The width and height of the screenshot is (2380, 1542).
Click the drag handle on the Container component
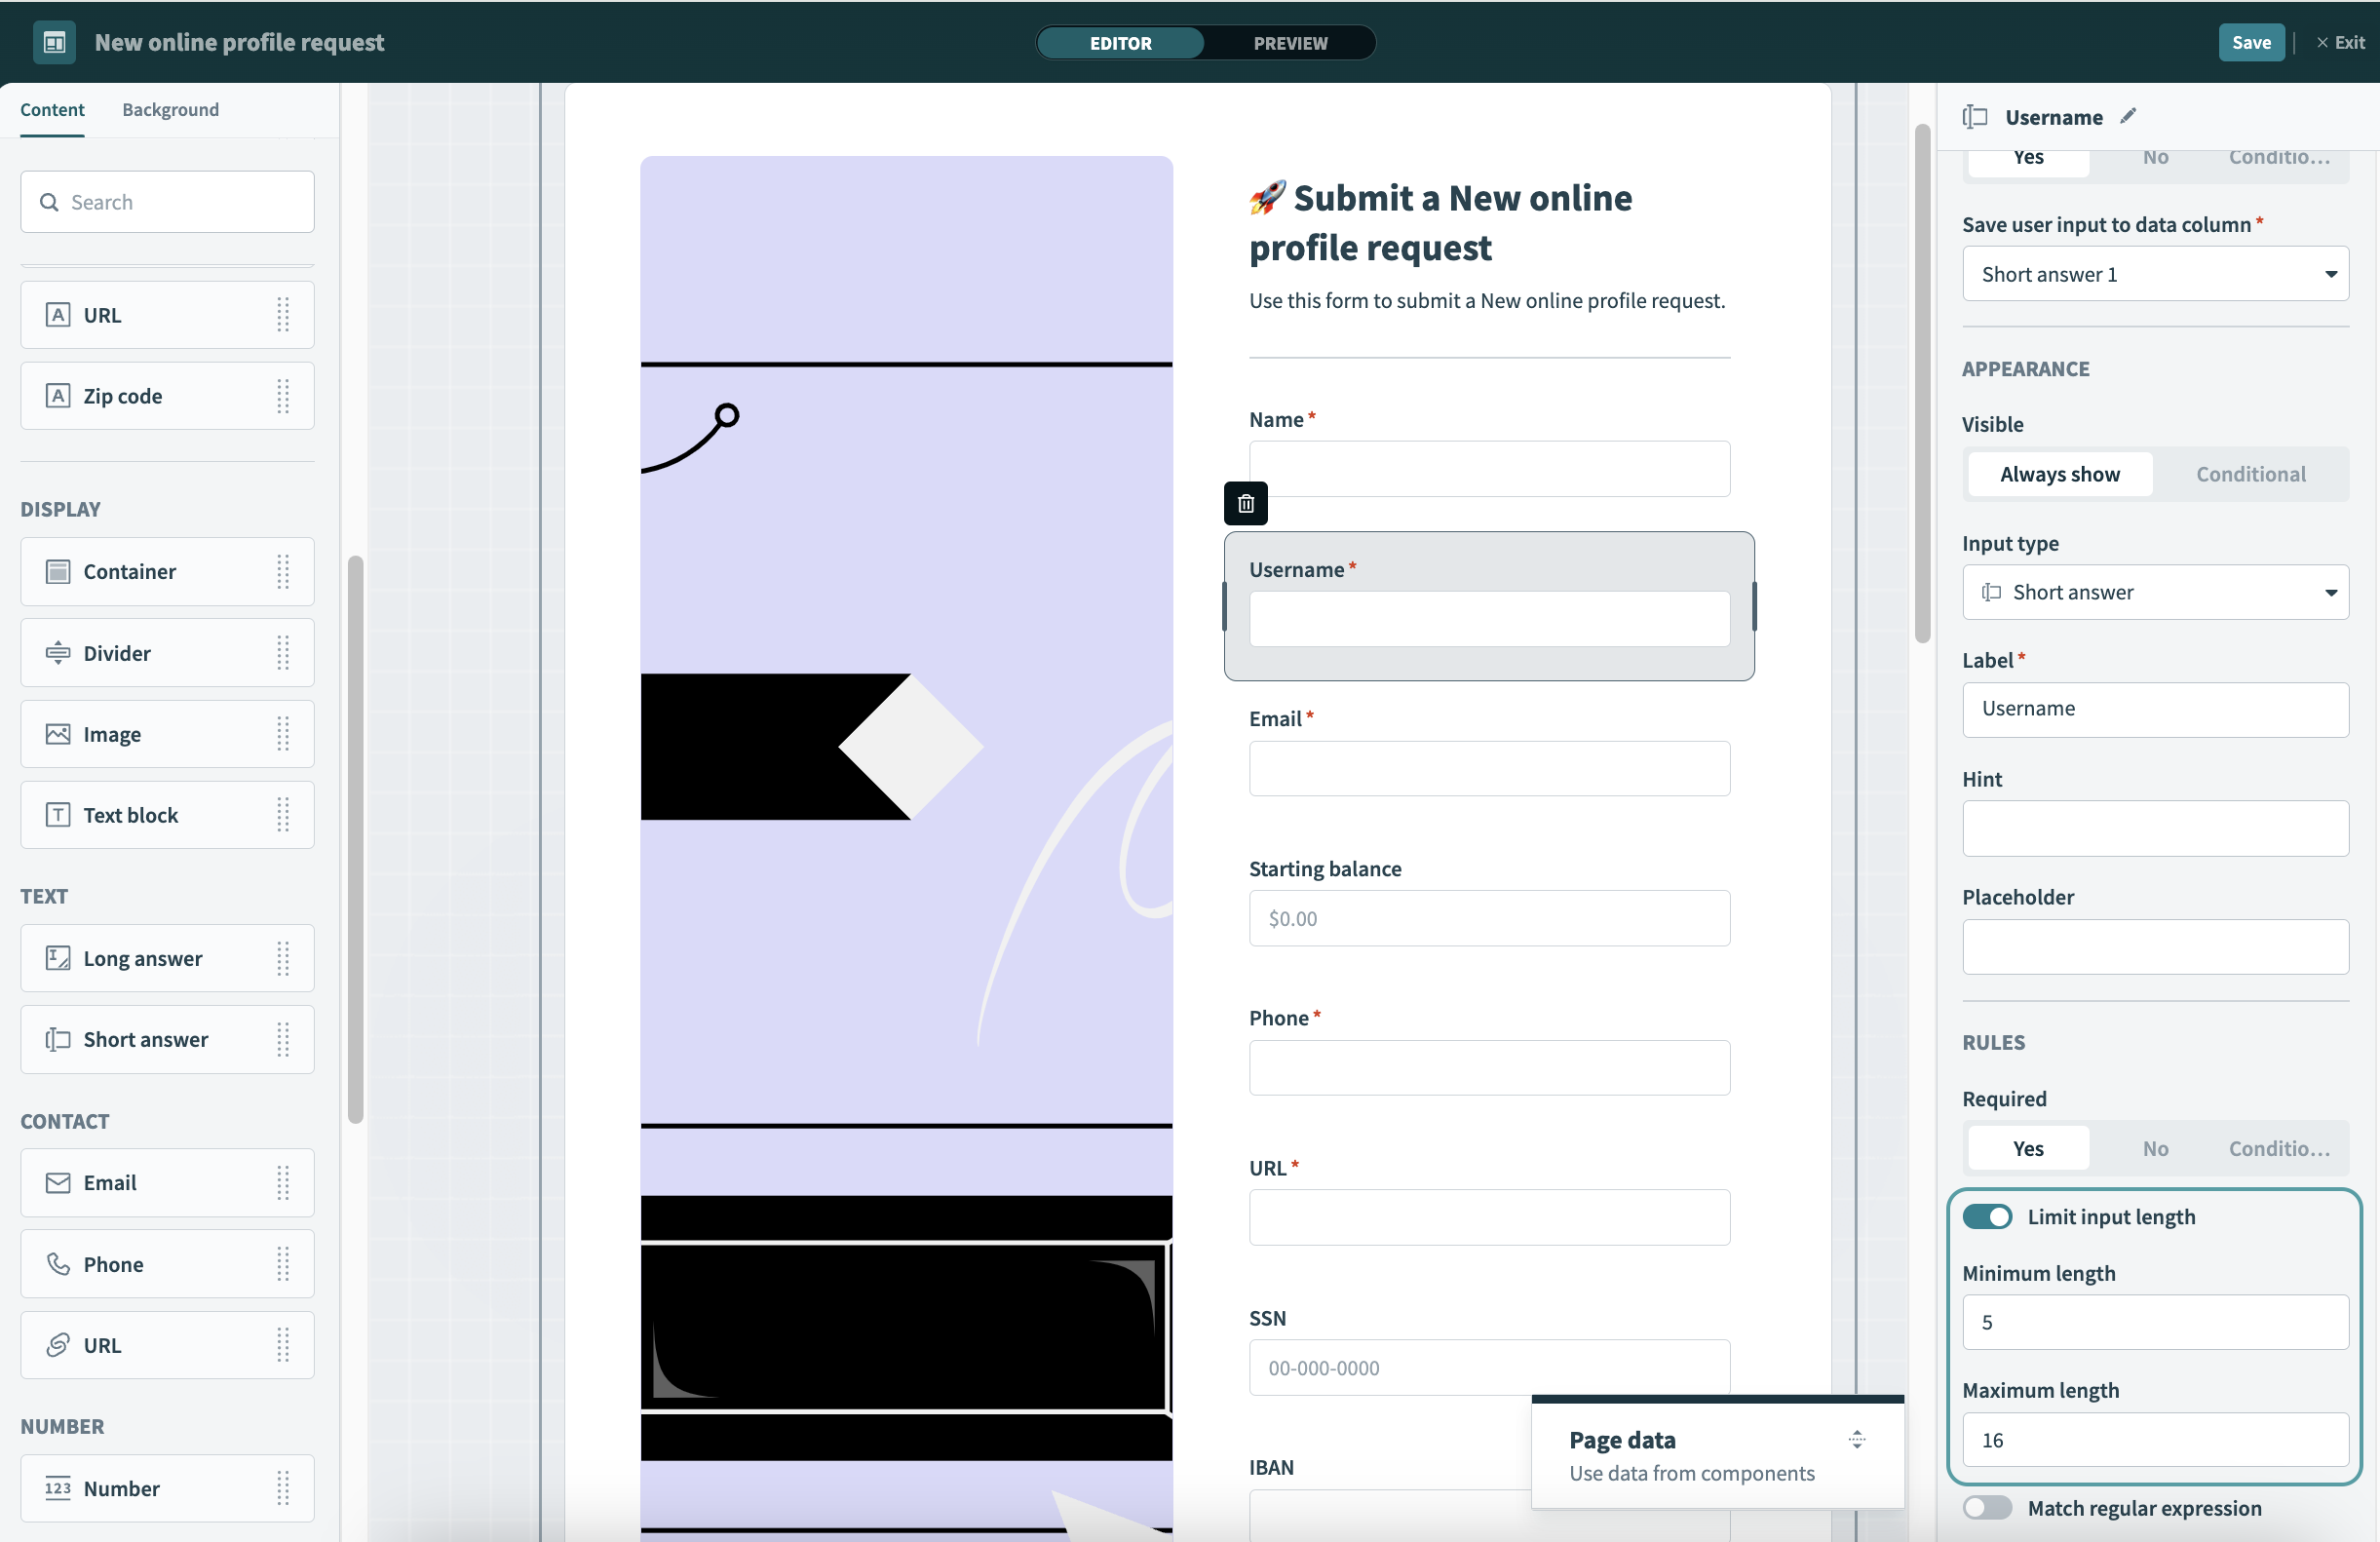(x=283, y=571)
